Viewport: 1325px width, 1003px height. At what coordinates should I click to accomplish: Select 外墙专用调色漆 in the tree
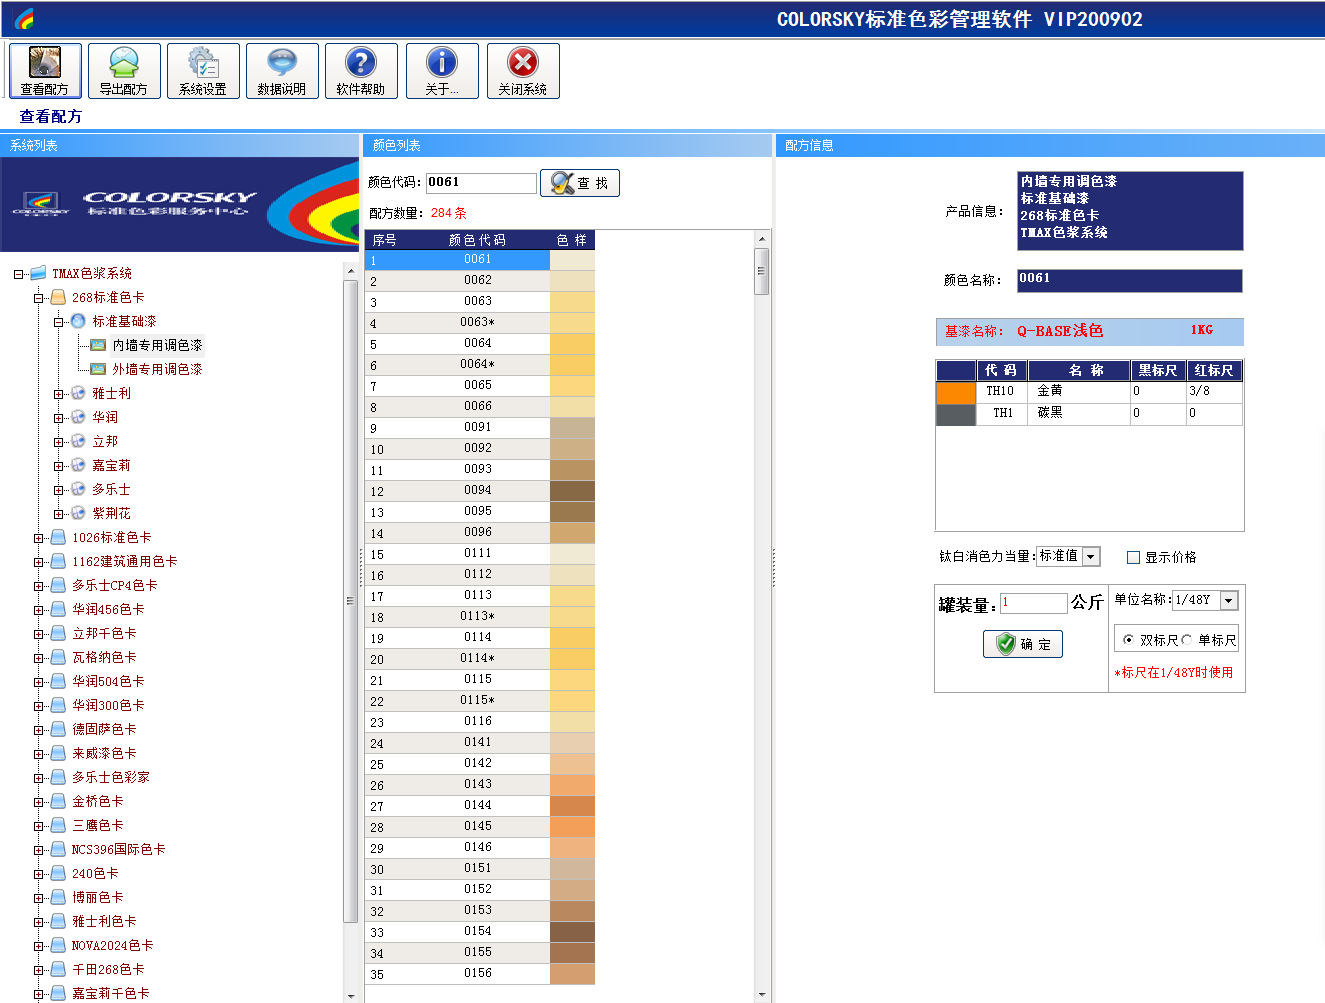157,369
